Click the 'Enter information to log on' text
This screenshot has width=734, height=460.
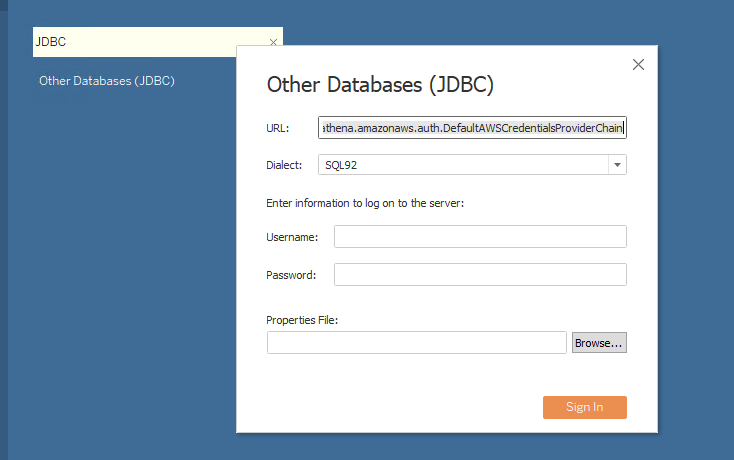click(365, 203)
